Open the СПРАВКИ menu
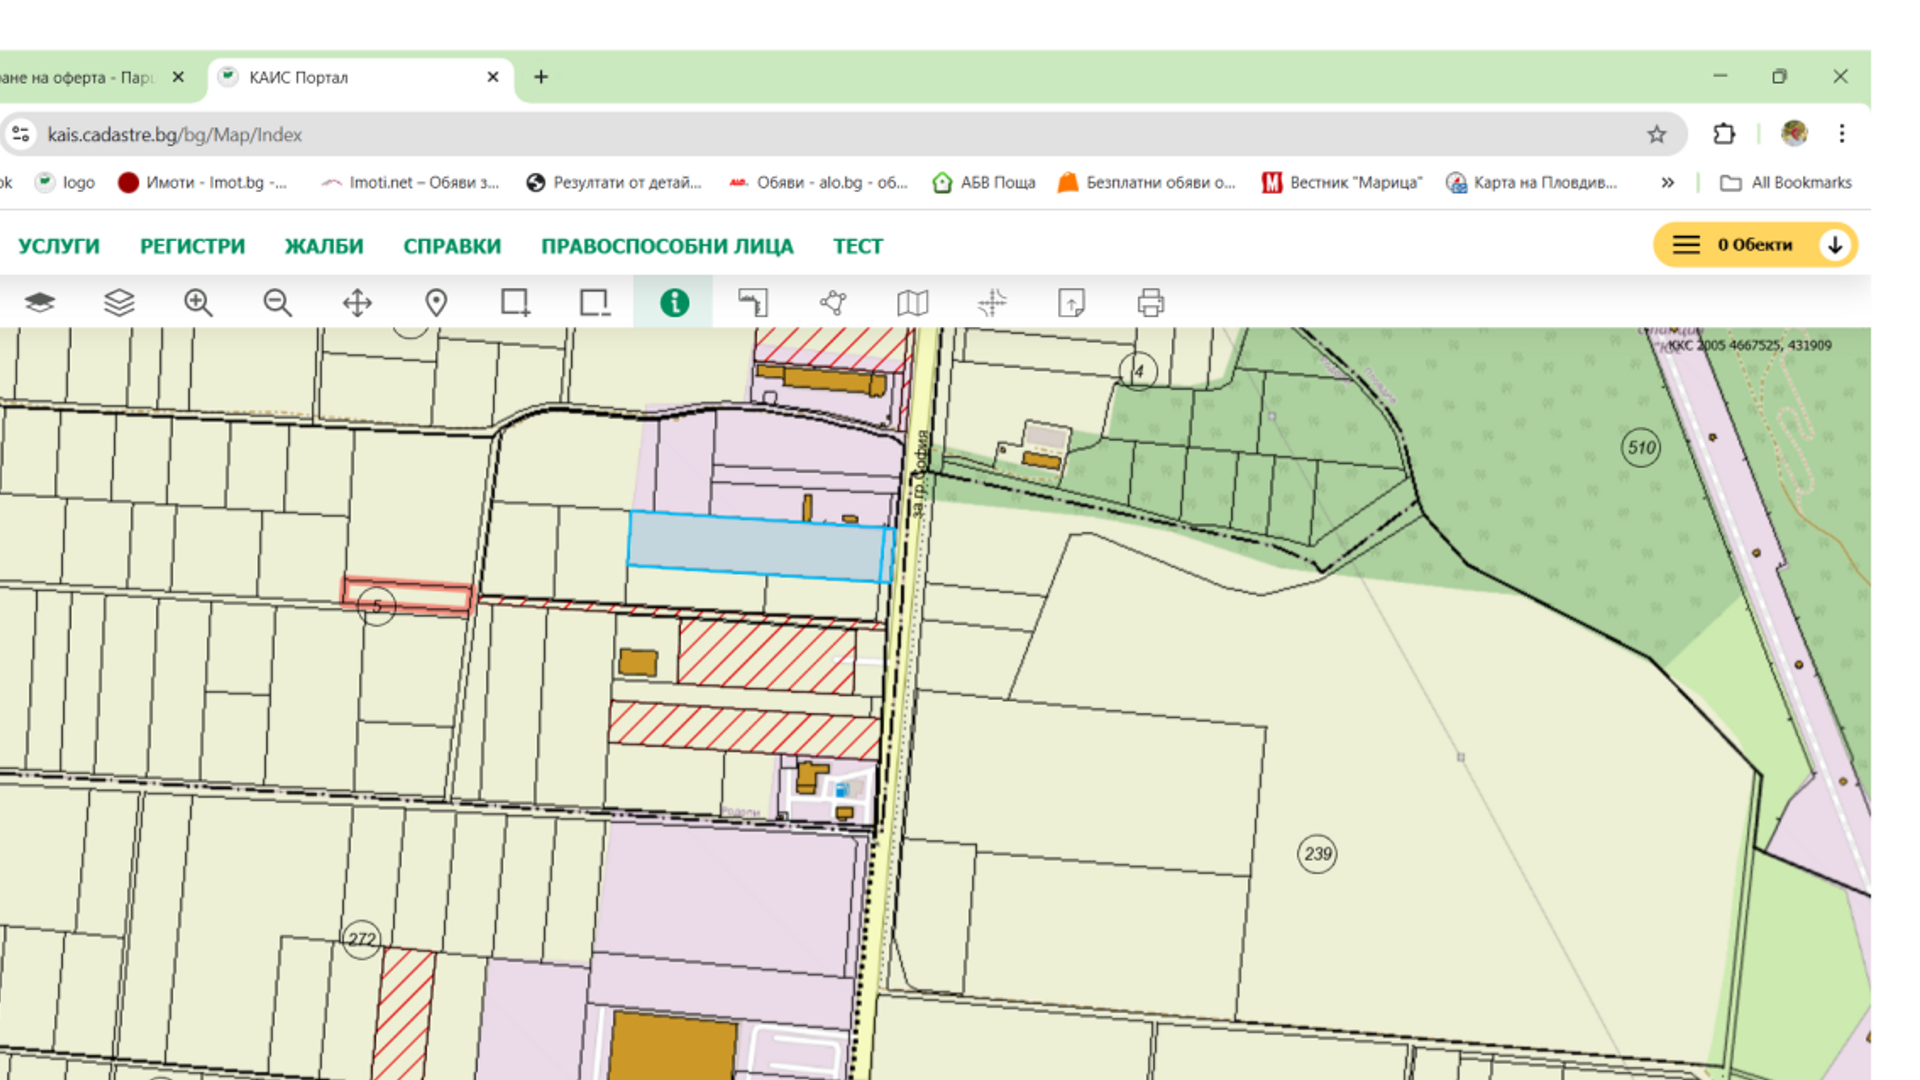Viewport: 1920px width, 1080px height. [x=452, y=246]
